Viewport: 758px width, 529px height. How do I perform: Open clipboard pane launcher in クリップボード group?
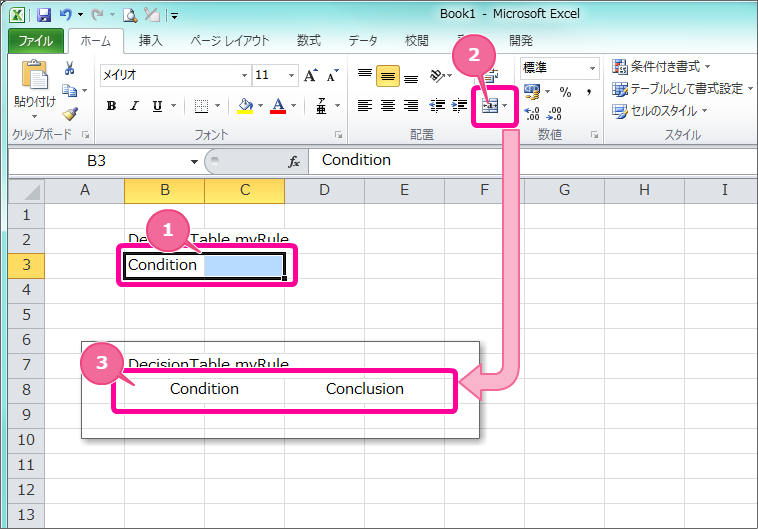point(86,135)
